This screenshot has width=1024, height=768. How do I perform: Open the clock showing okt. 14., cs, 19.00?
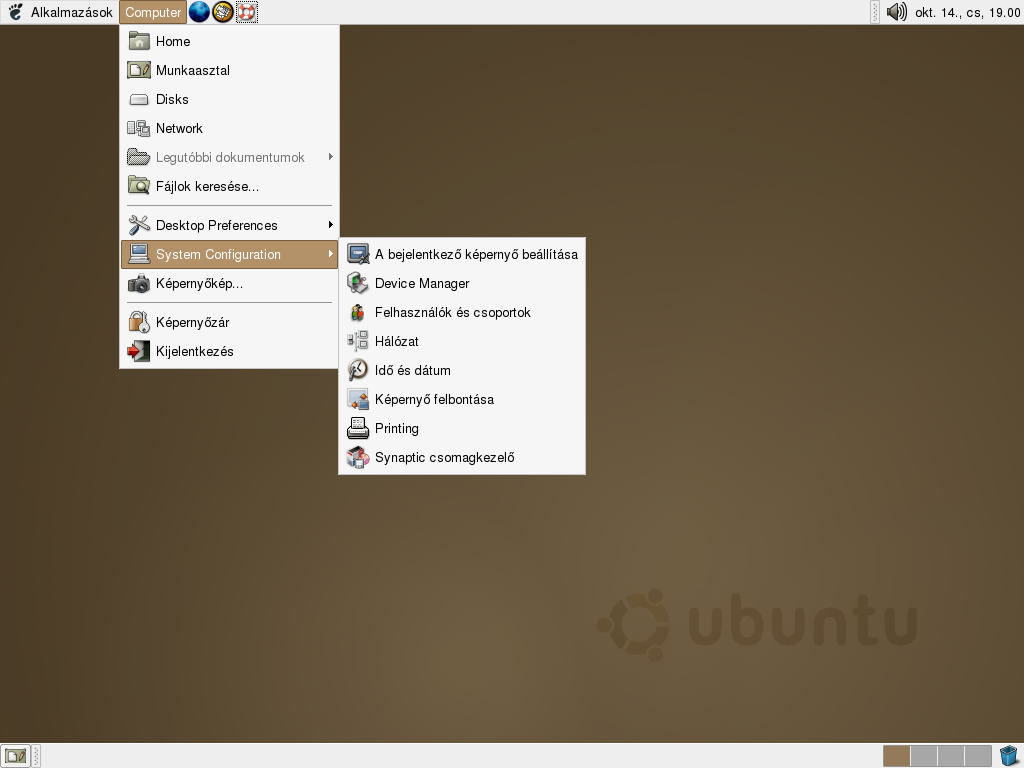[967, 12]
